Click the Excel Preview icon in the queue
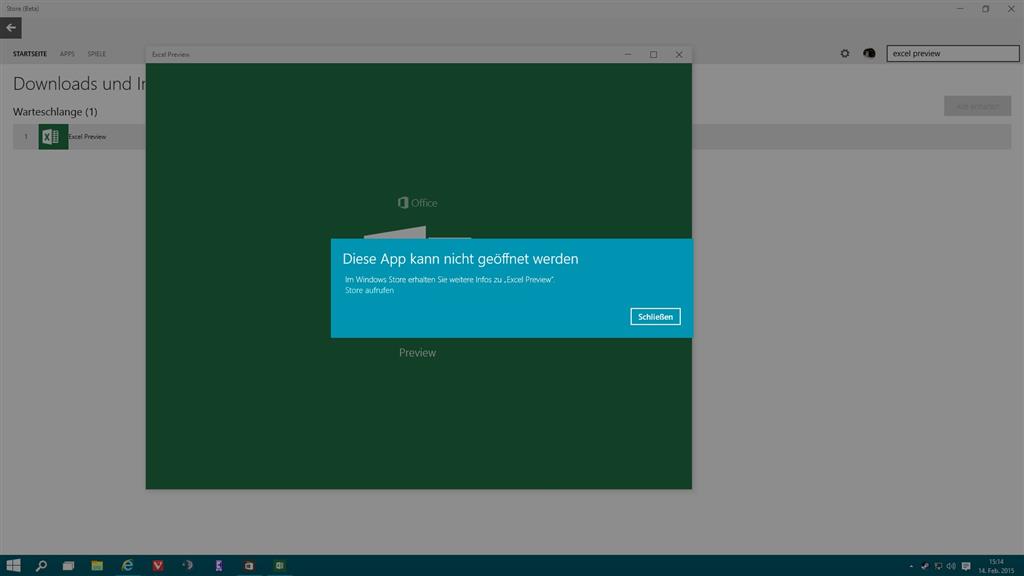1024x576 pixels. pyautogui.click(x=53, y=136)
